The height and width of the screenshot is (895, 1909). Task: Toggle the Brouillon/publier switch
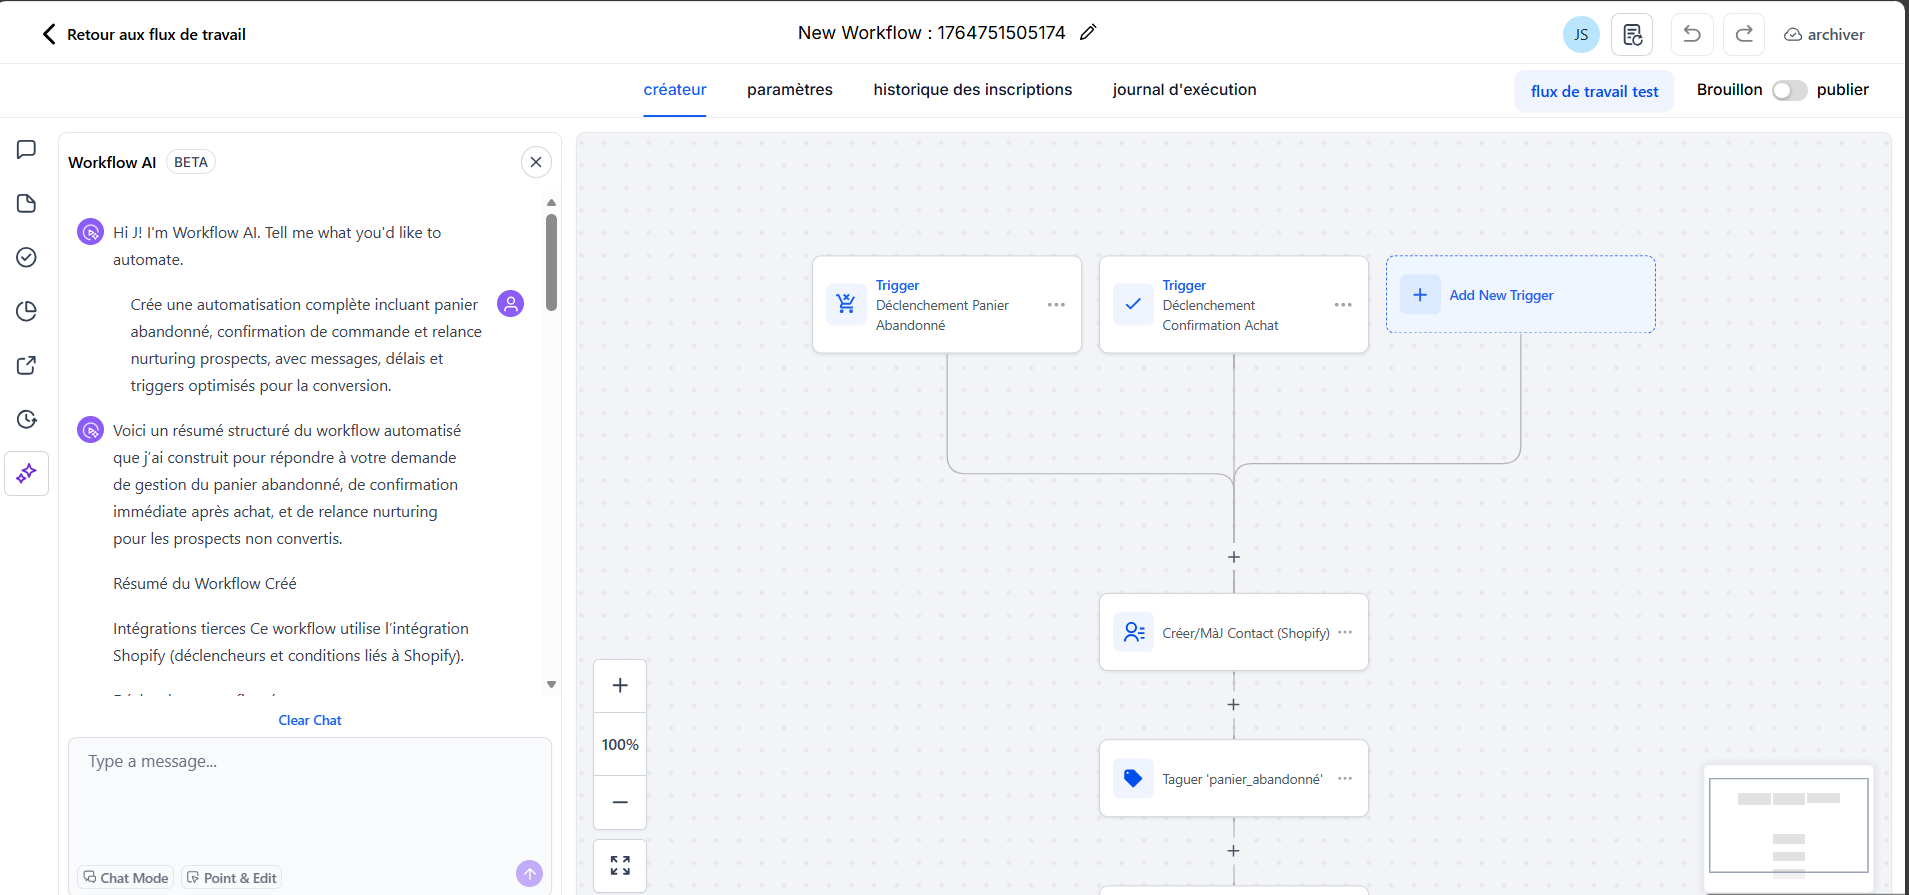coord(1789,90)
